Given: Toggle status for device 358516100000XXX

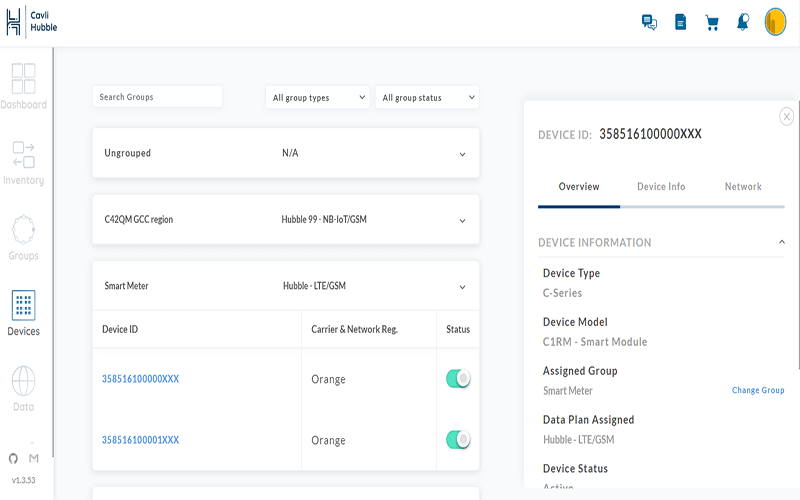Looking at the screenshot, I should (x=458, y=378).
